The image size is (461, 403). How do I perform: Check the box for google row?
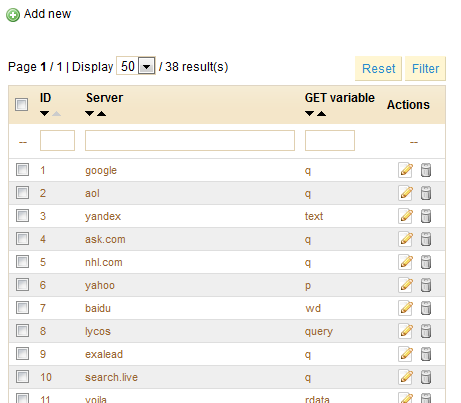22,169
